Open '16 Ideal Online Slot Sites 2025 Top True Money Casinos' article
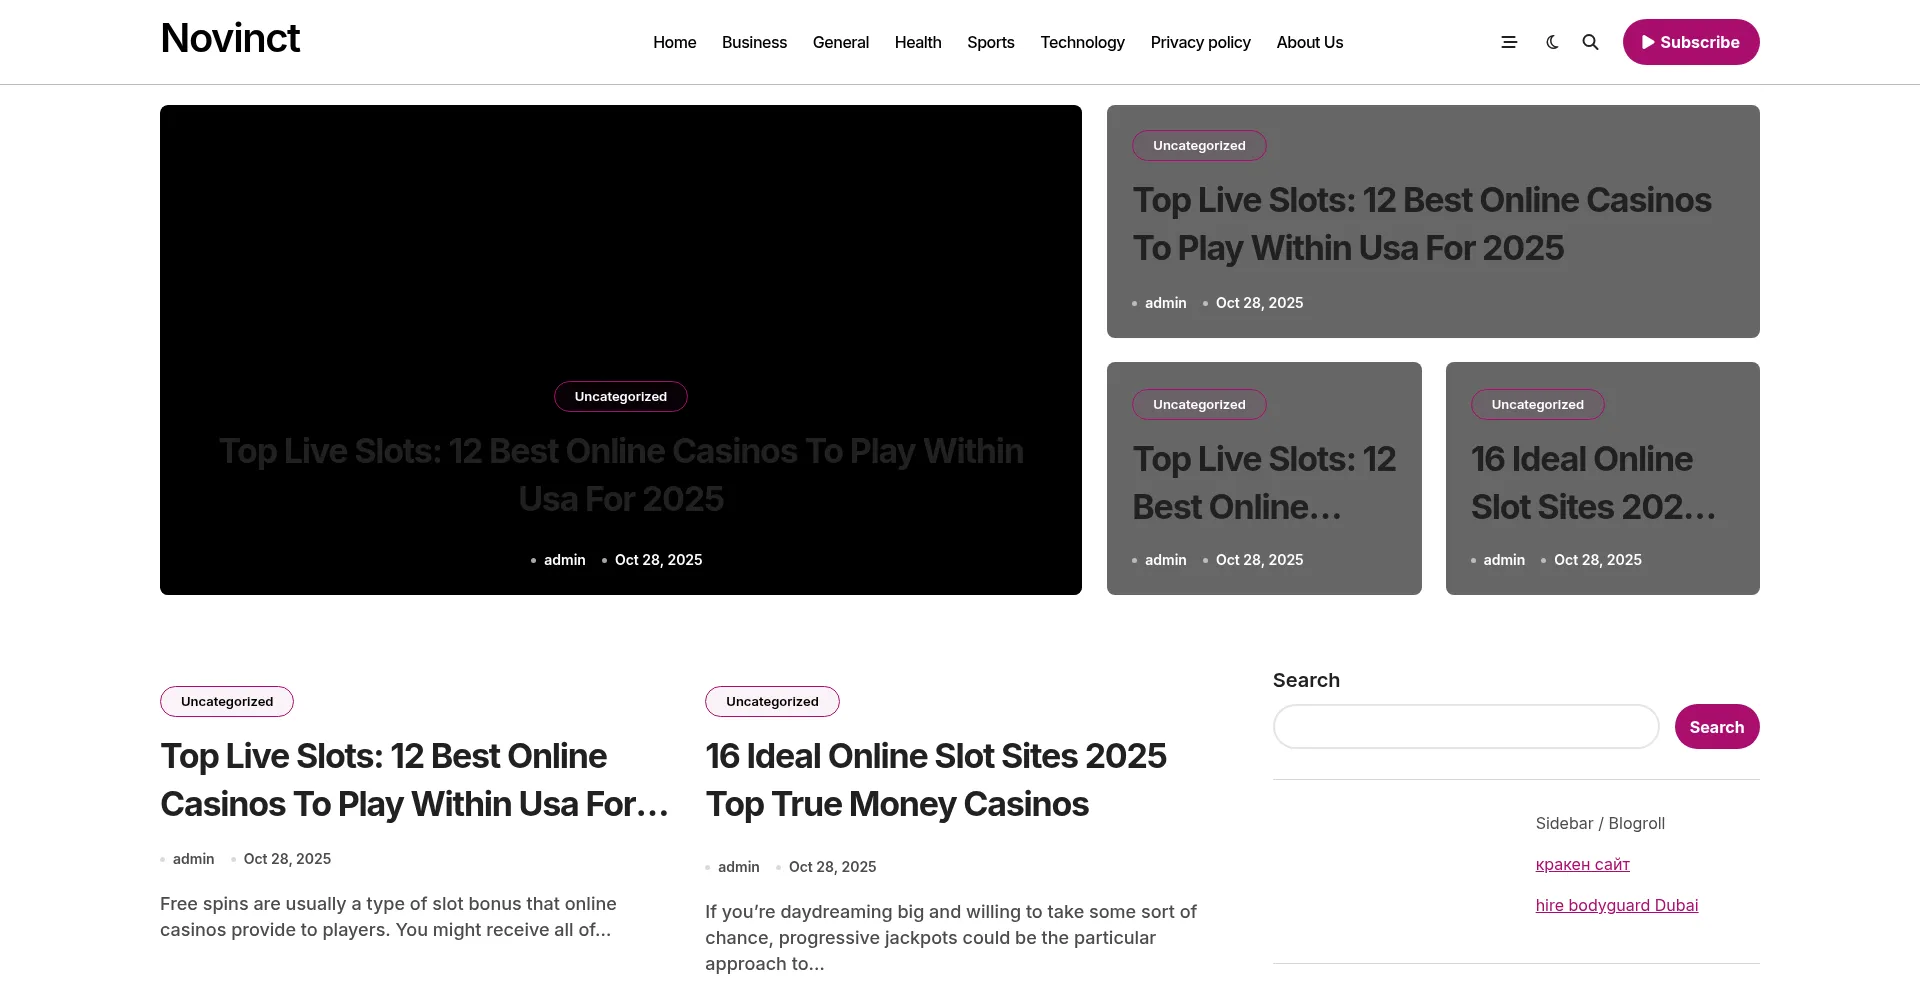Screen dimensions: 1920x993 click(x=935, y=780)
